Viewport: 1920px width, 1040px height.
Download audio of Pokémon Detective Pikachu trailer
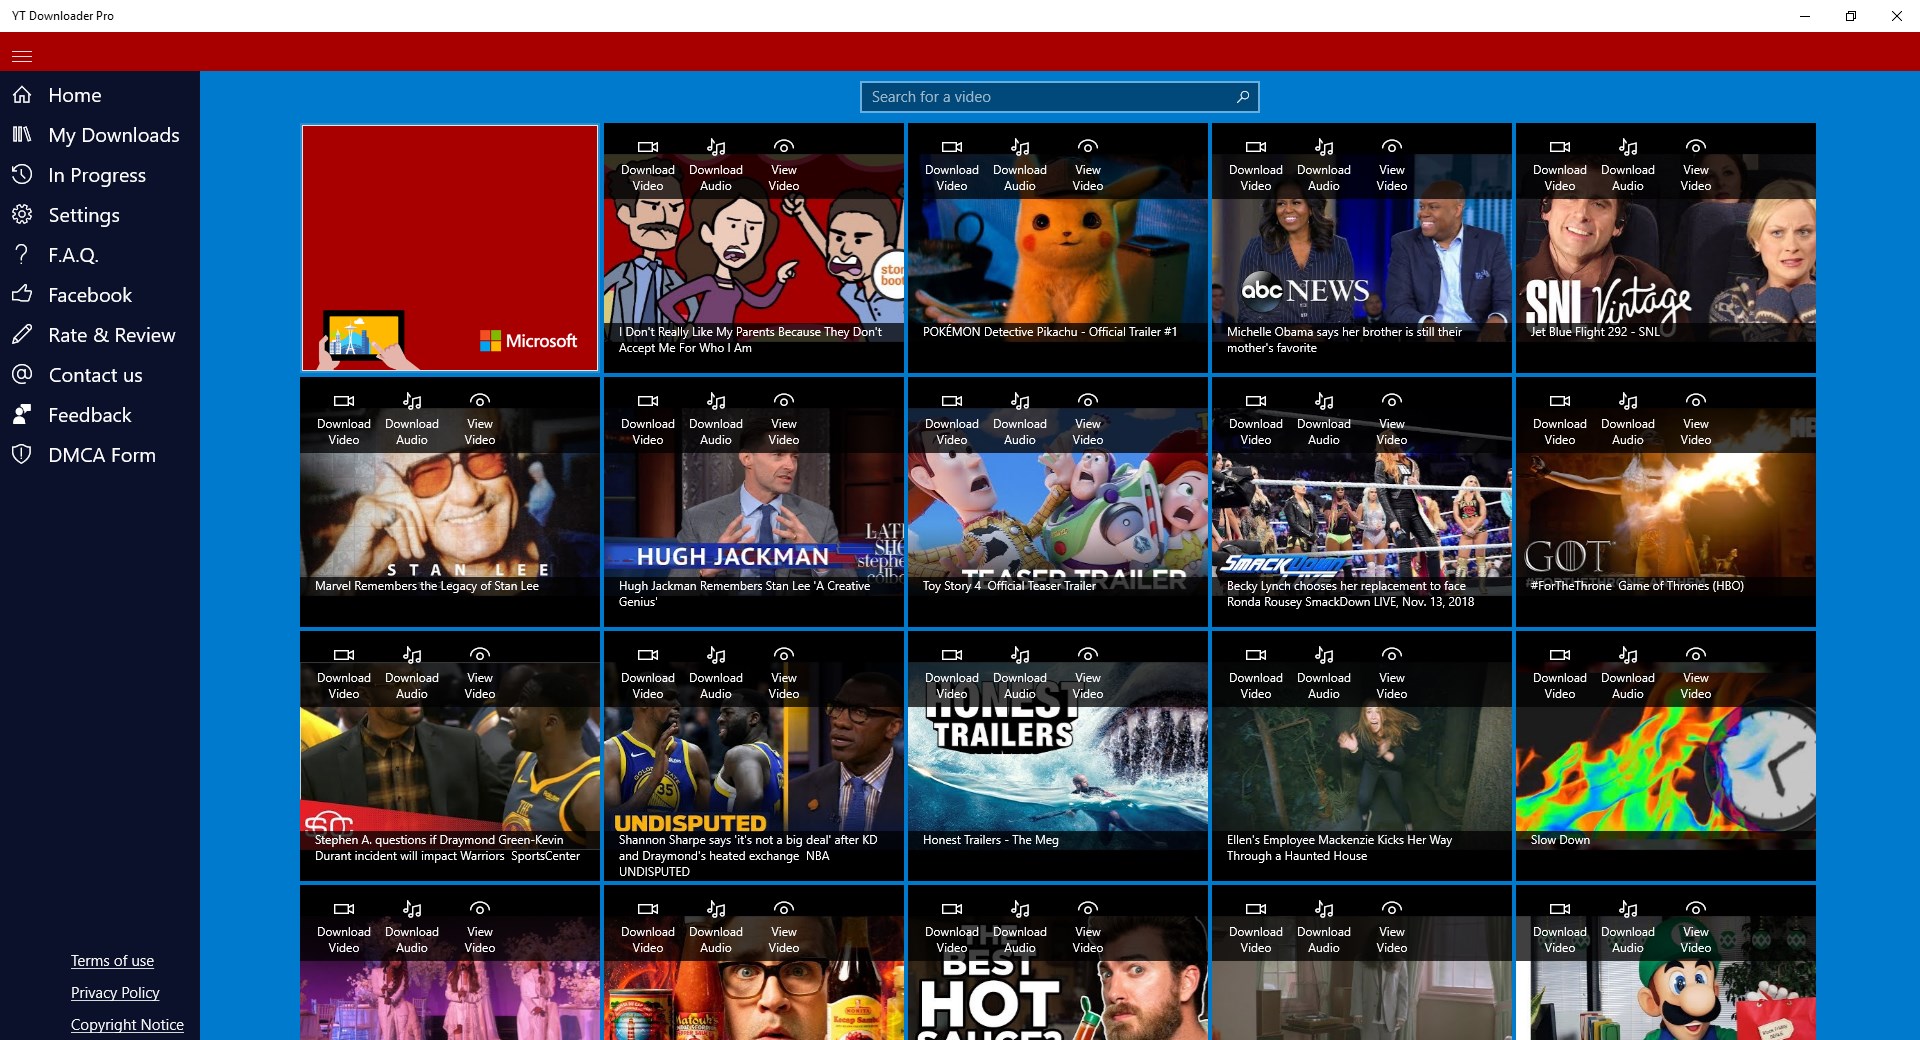tap(1020, 166)
